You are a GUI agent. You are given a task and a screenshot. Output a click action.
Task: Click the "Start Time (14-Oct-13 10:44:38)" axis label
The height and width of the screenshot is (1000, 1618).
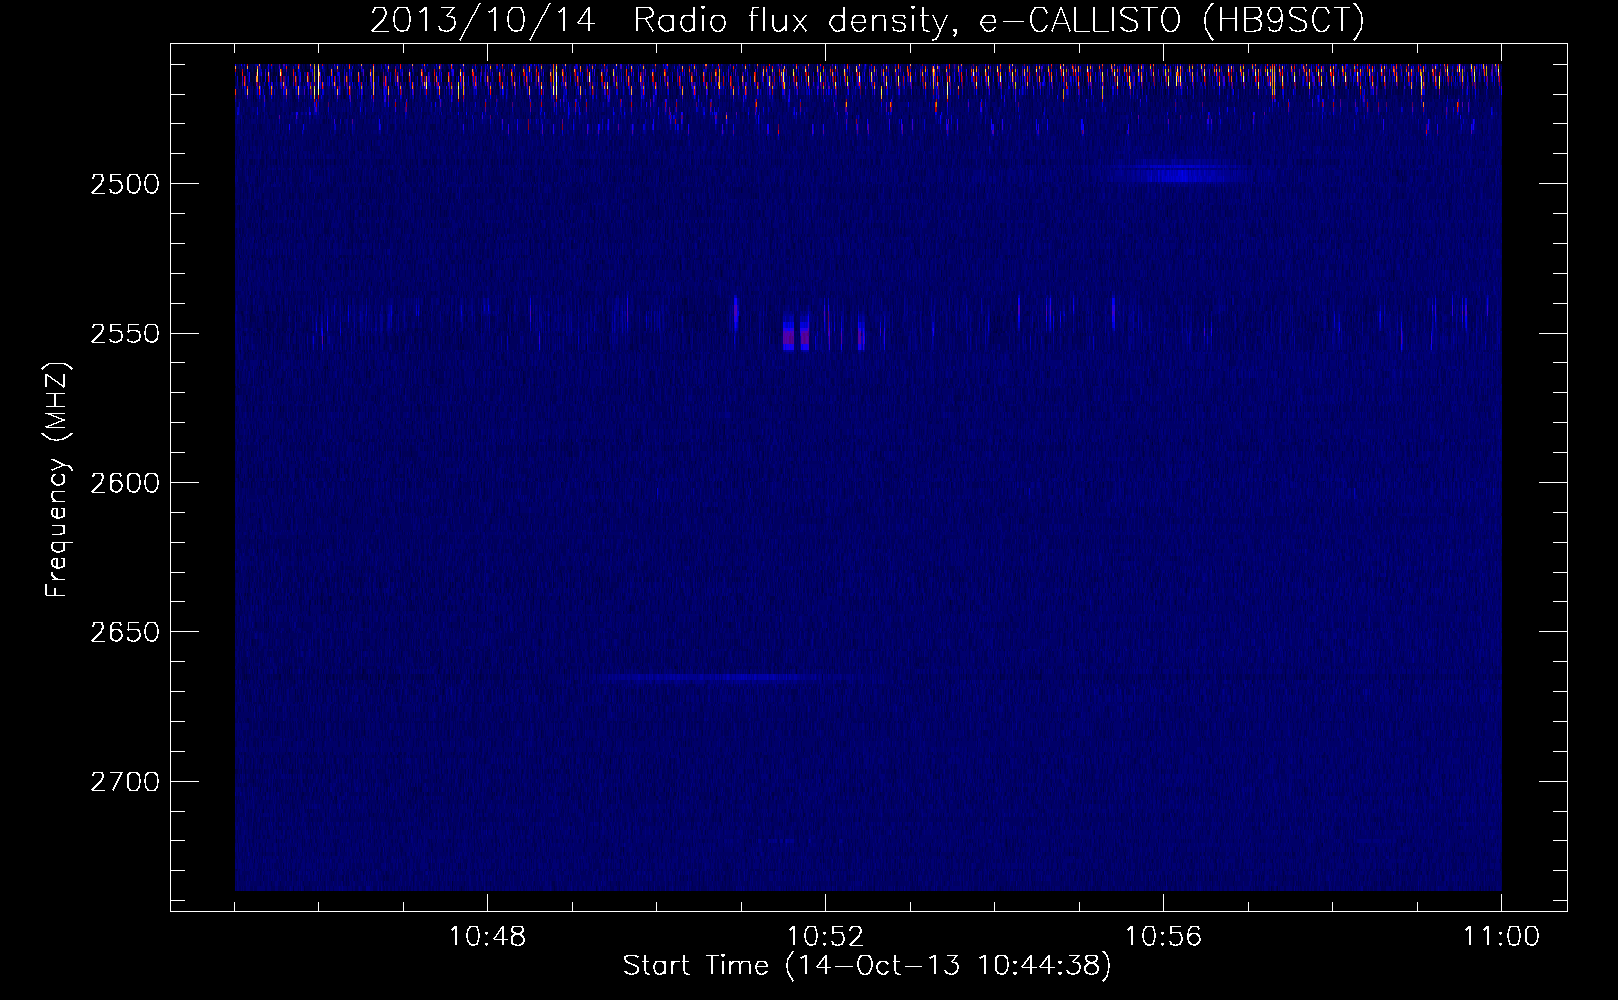[867, 966]
